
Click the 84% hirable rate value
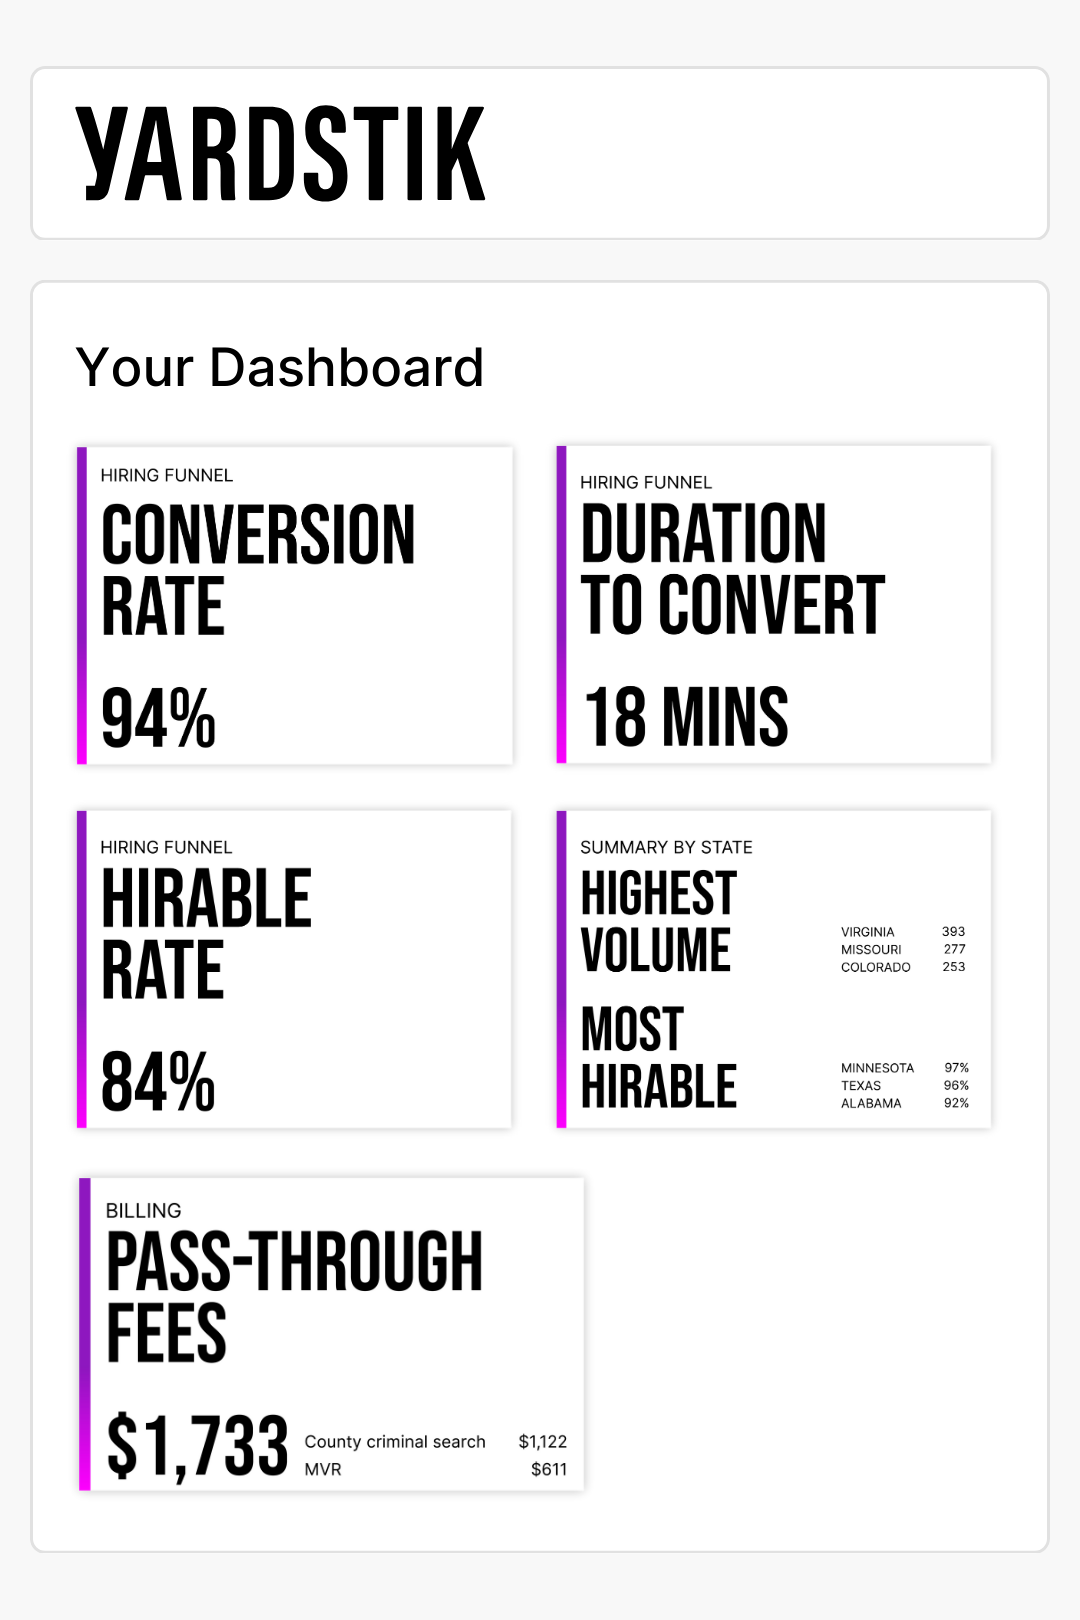[159, 1082]
